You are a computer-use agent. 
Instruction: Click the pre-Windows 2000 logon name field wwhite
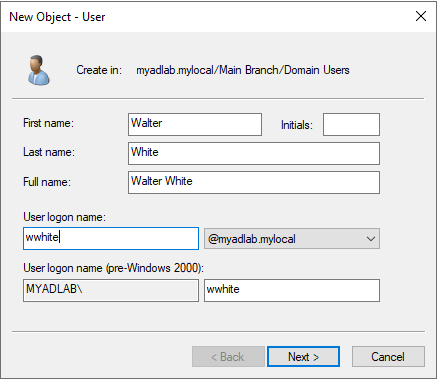292,290
